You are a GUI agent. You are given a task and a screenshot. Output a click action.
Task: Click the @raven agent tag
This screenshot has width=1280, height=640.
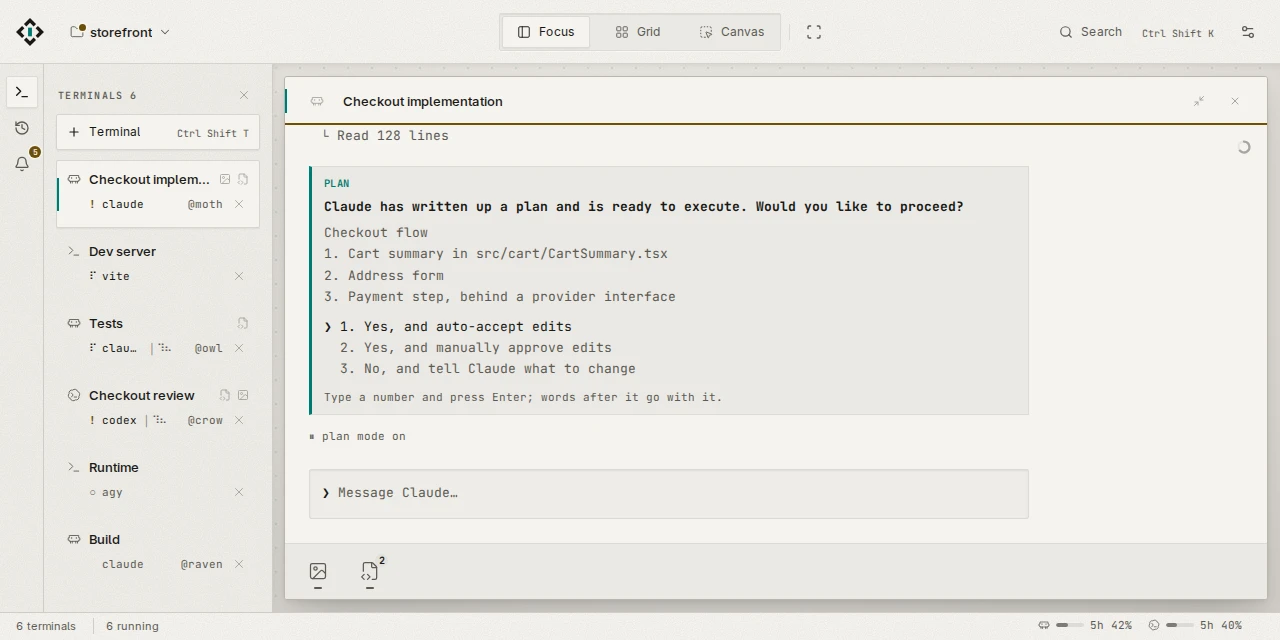coord(202,564)
